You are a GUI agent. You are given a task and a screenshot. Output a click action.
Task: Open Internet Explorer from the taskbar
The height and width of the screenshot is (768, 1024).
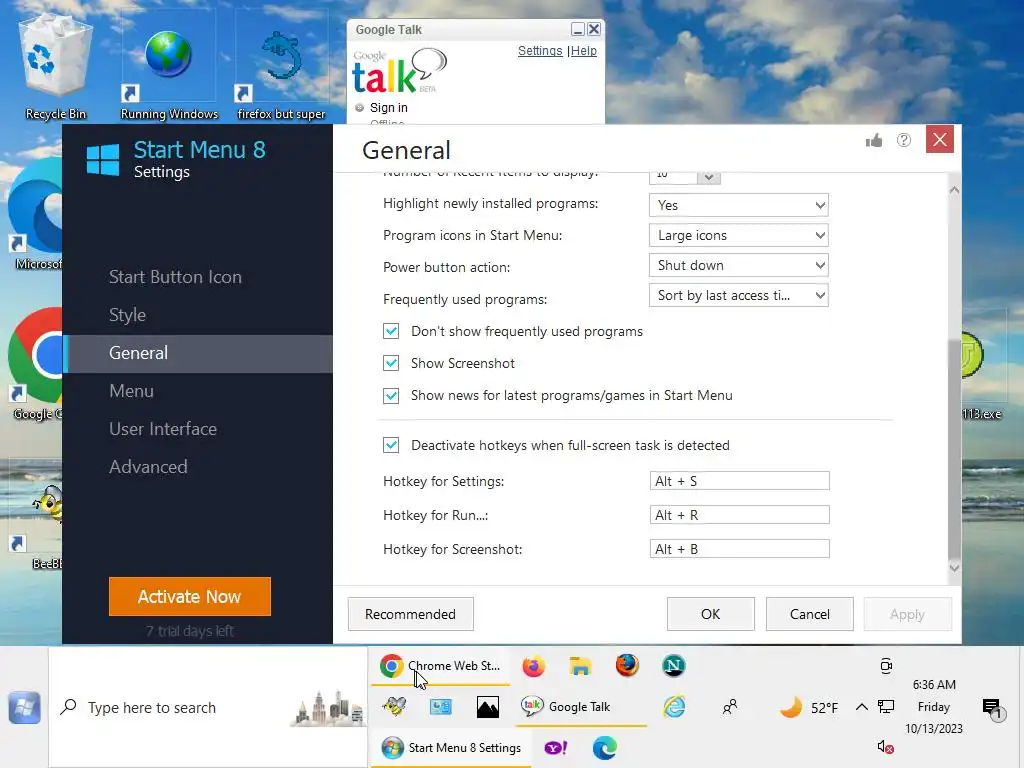(674, 707)
